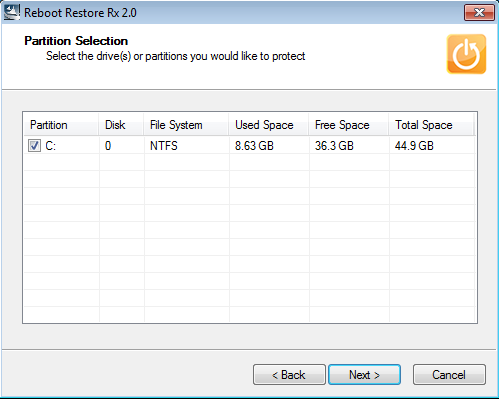Select the C: partition row label
Viewport: 499px width, 399px height.
click(x=51, y=146)
